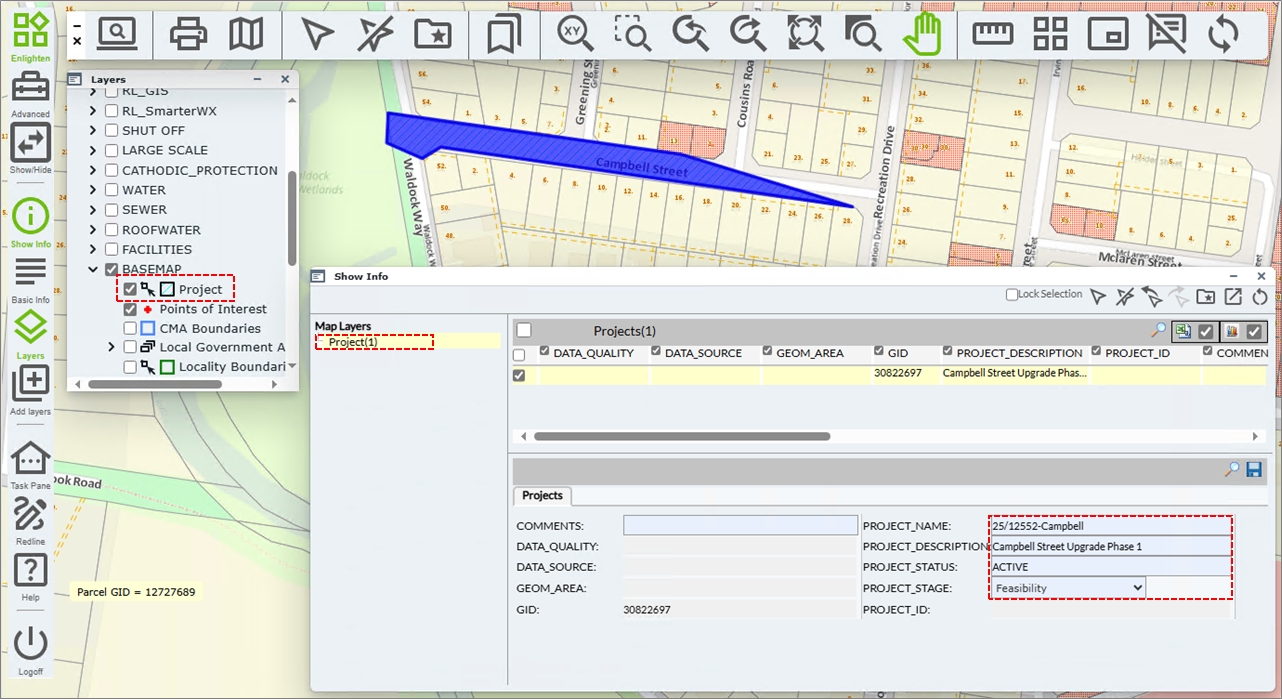The width and height of the screenshot is (1282, 699).
Task: Open the PROJECT_STAGE dropdown
Action: click(x=1067, y=588)
